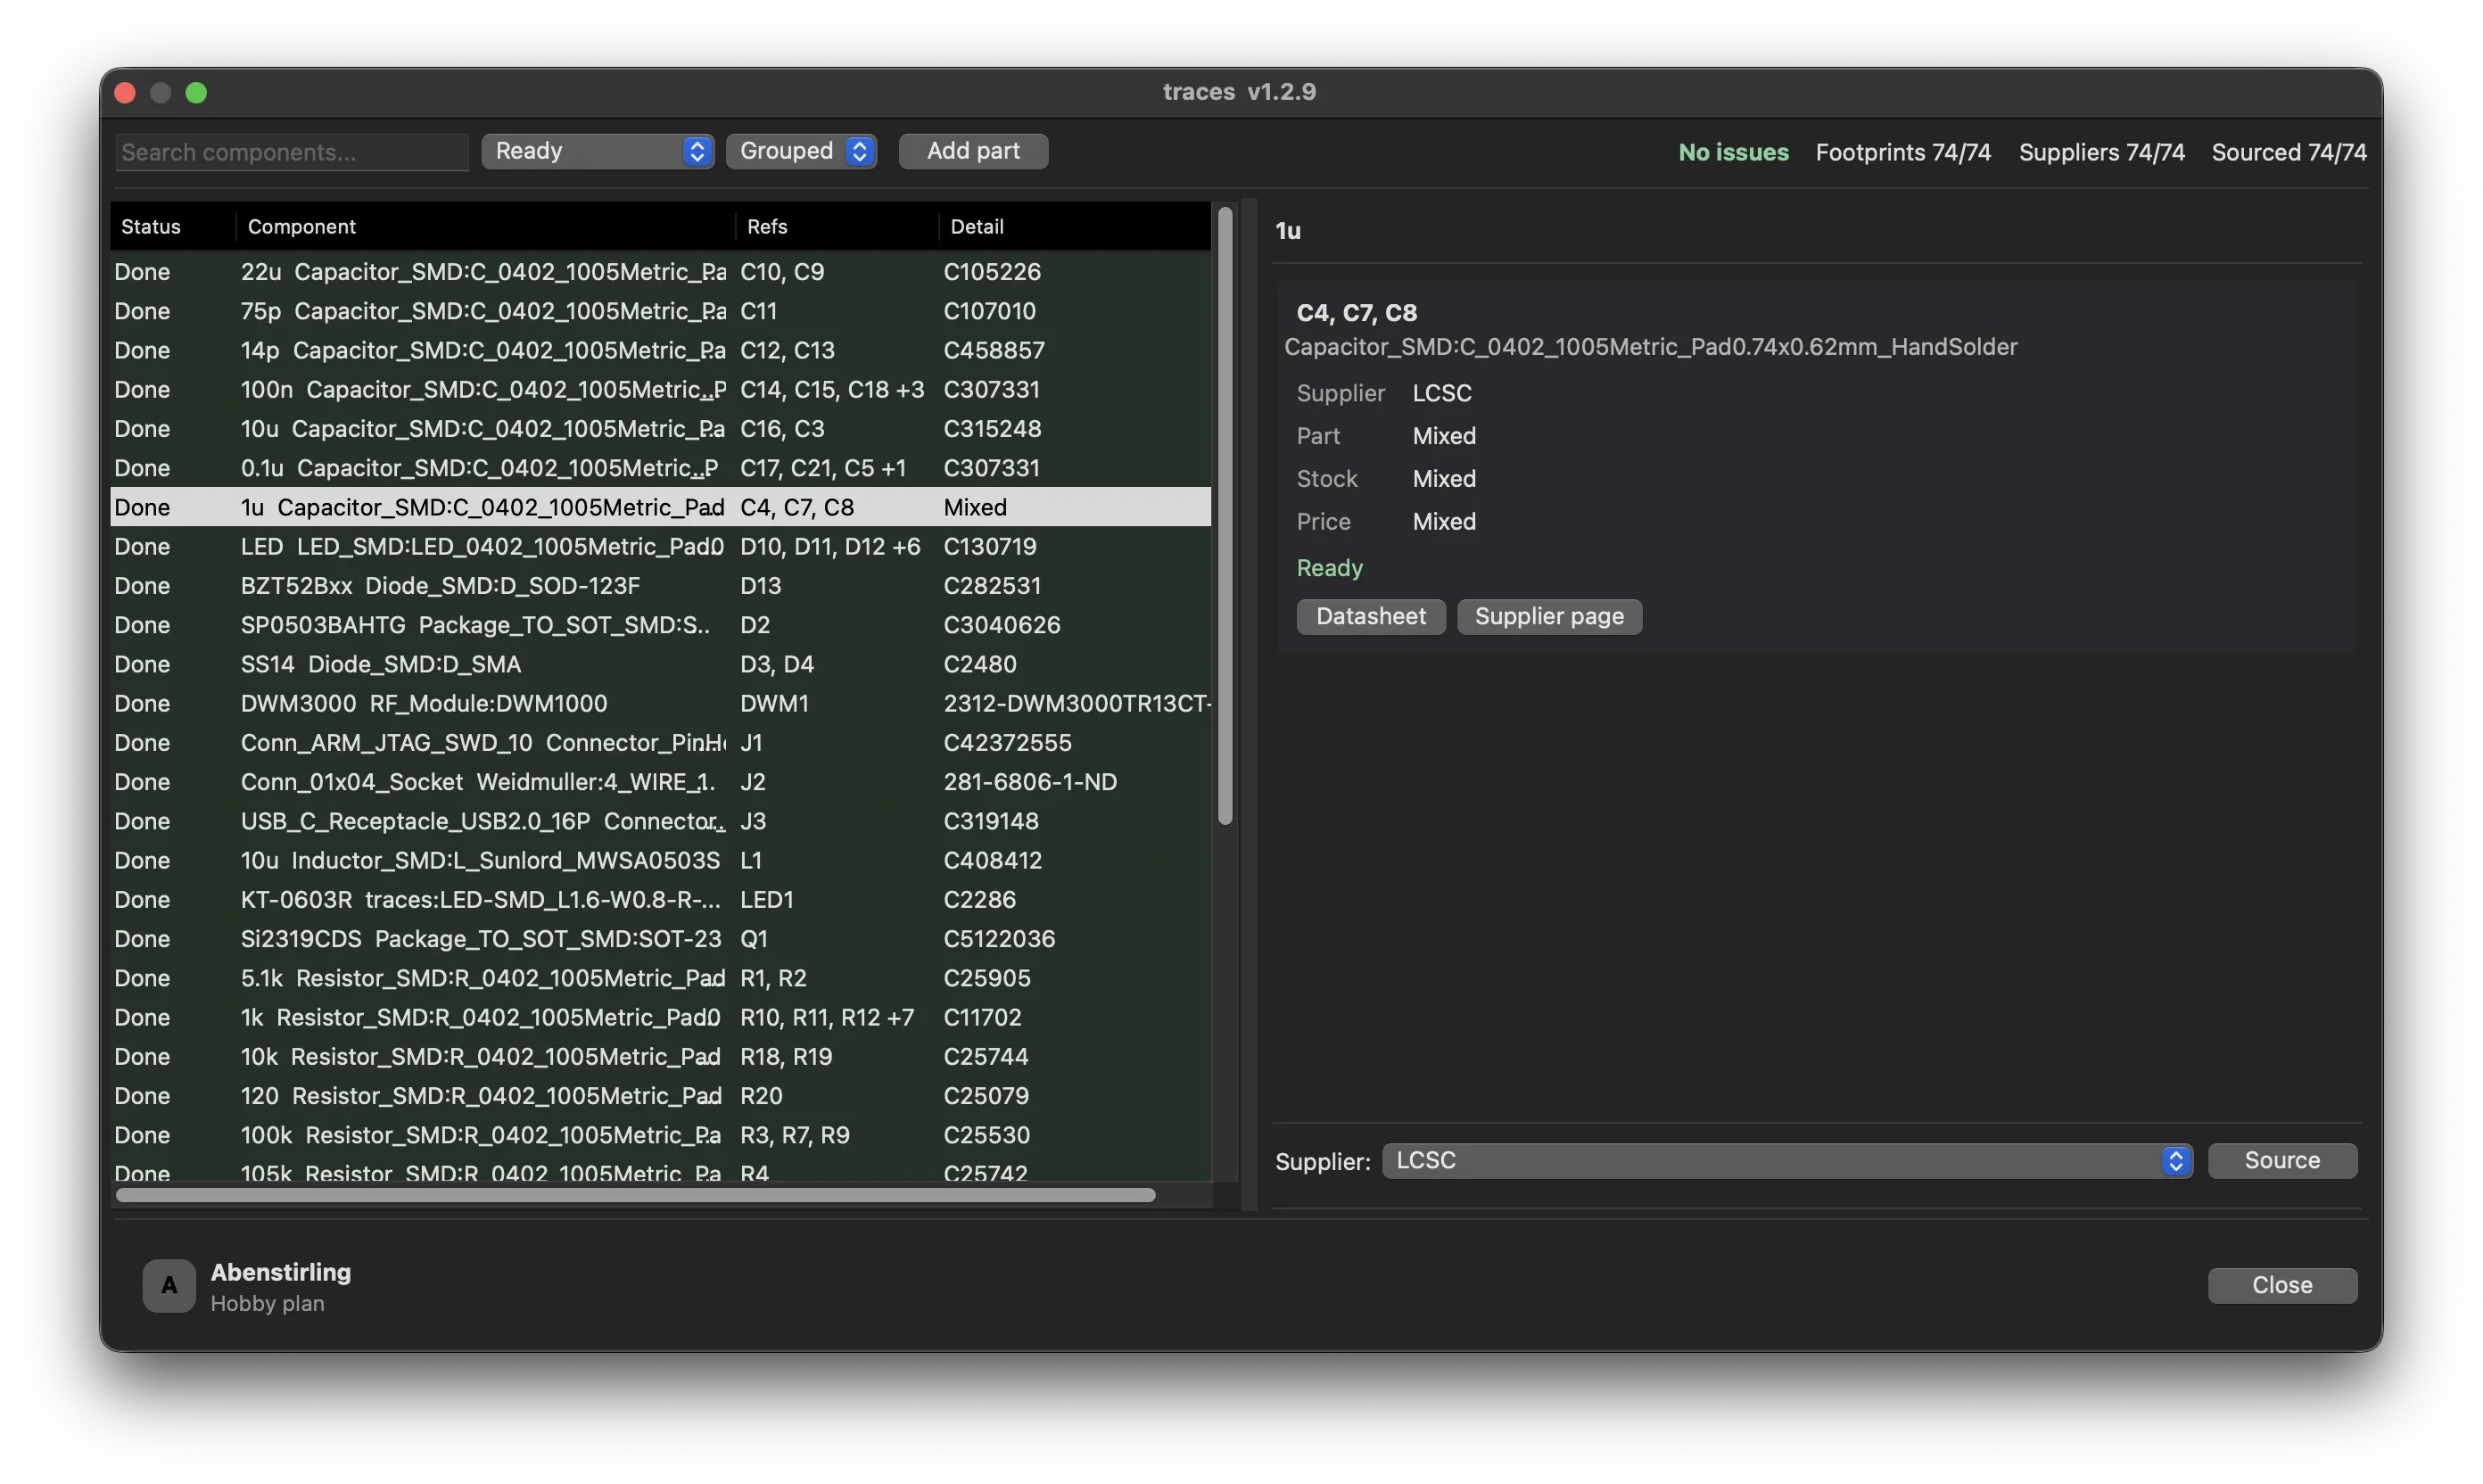Click the Detail column header

click(x=977, y=226)
